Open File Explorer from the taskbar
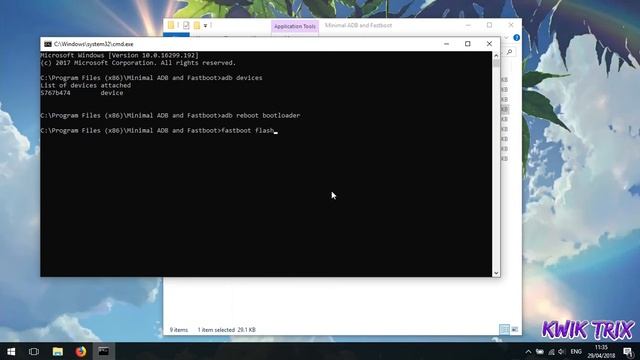This screenshot has height=360, width=640. point(58,351)
